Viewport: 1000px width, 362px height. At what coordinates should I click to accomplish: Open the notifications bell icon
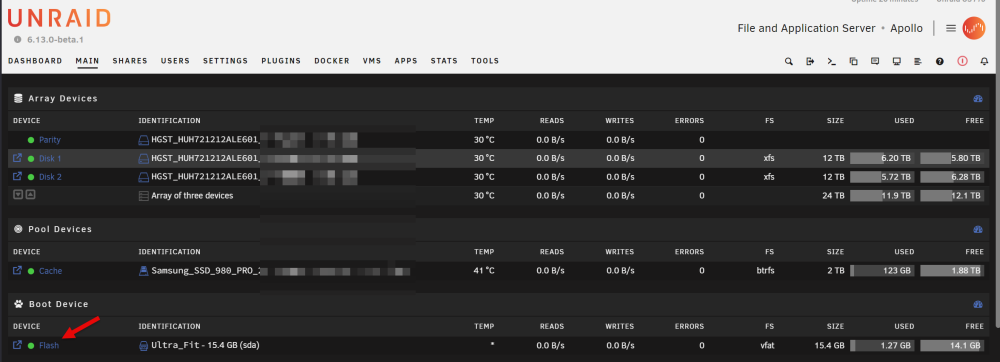[984, 61]
